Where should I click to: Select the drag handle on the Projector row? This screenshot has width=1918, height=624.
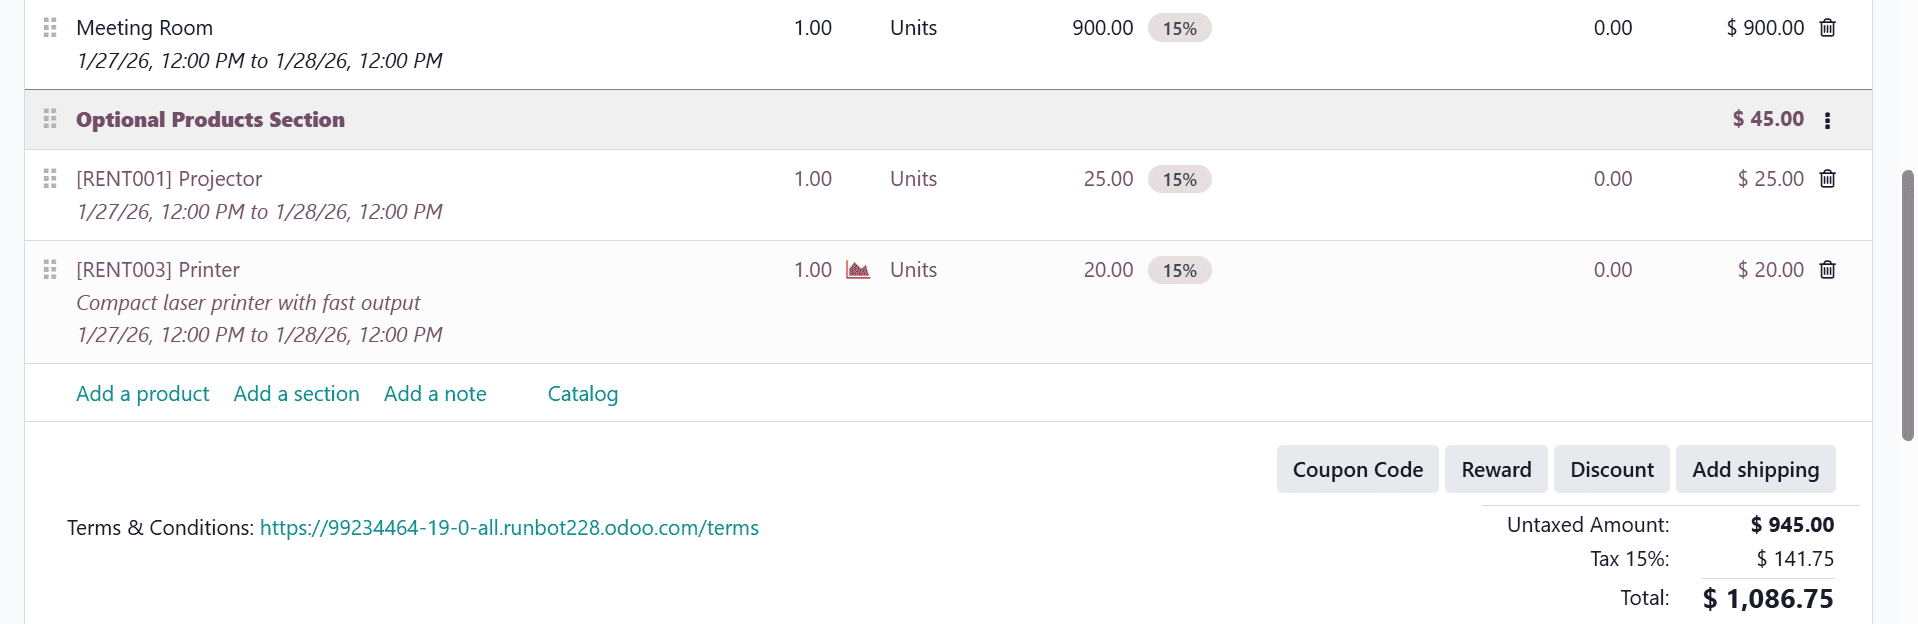(x=50, y=179)
